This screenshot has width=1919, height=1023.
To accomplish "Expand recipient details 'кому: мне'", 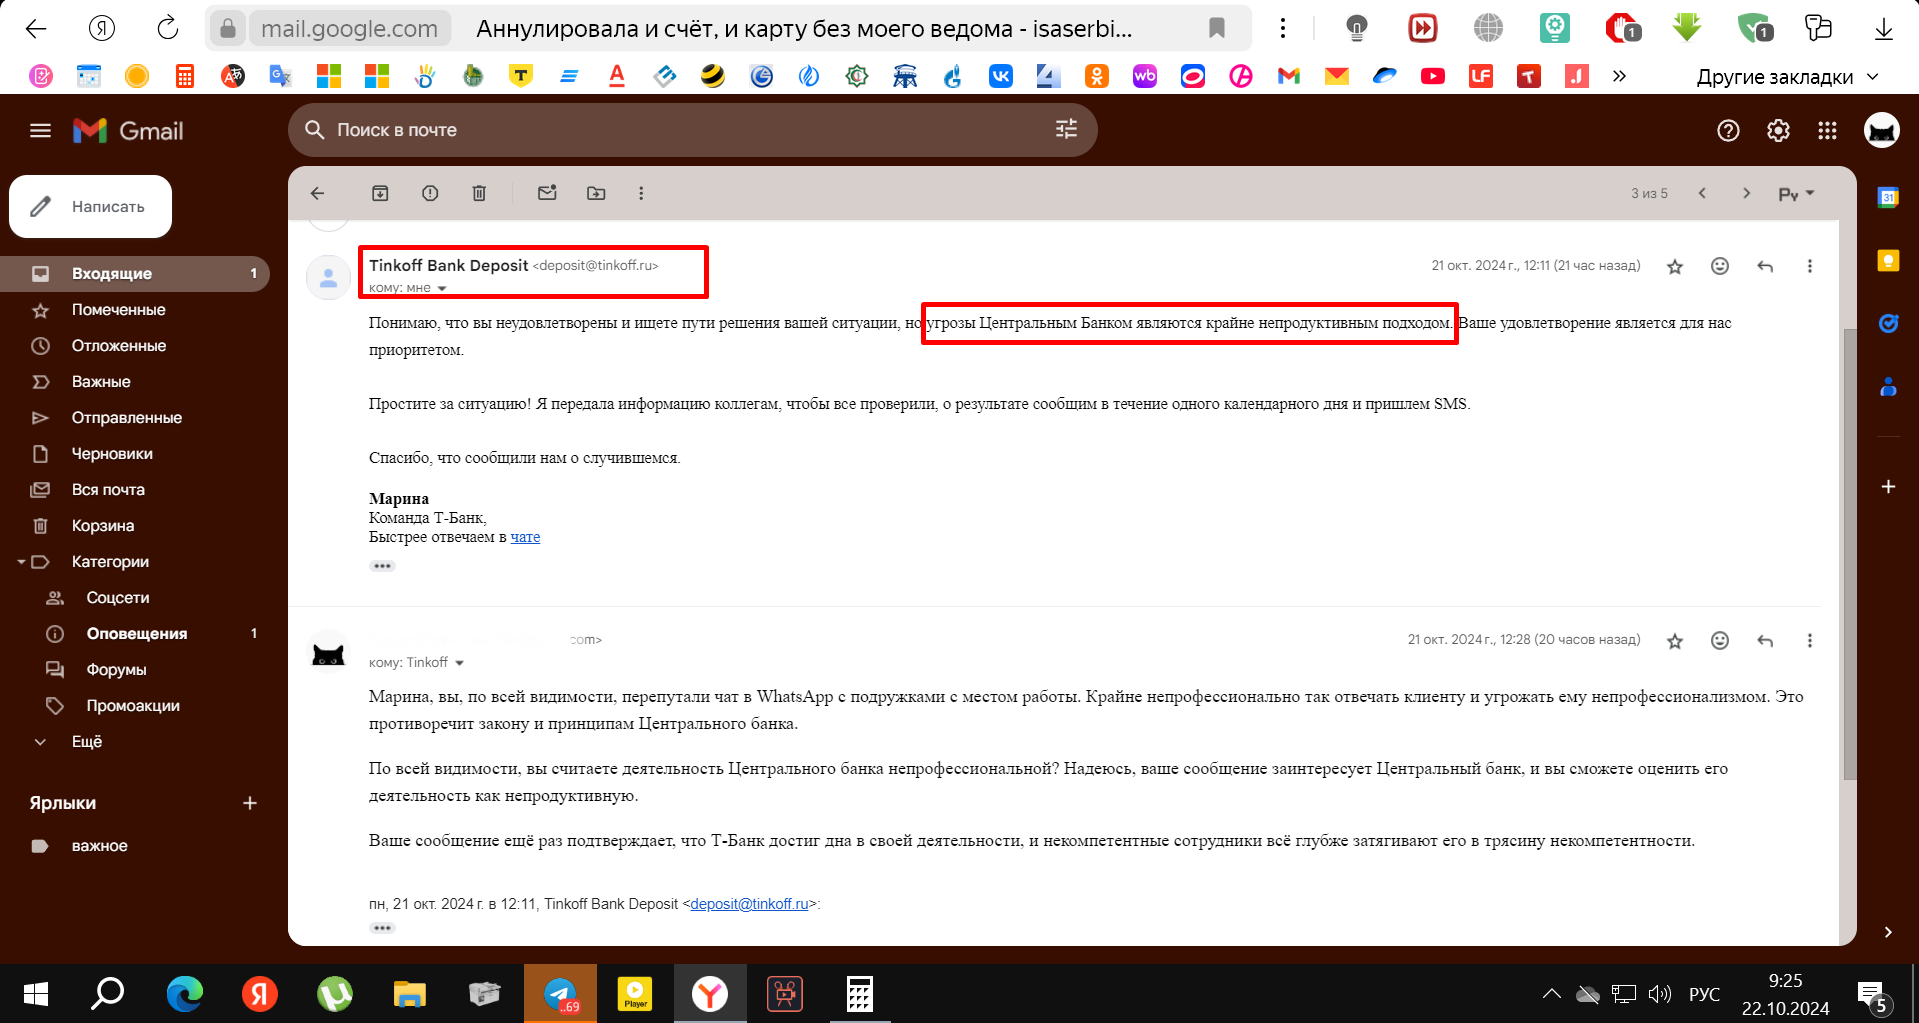I will pos(442,288).
